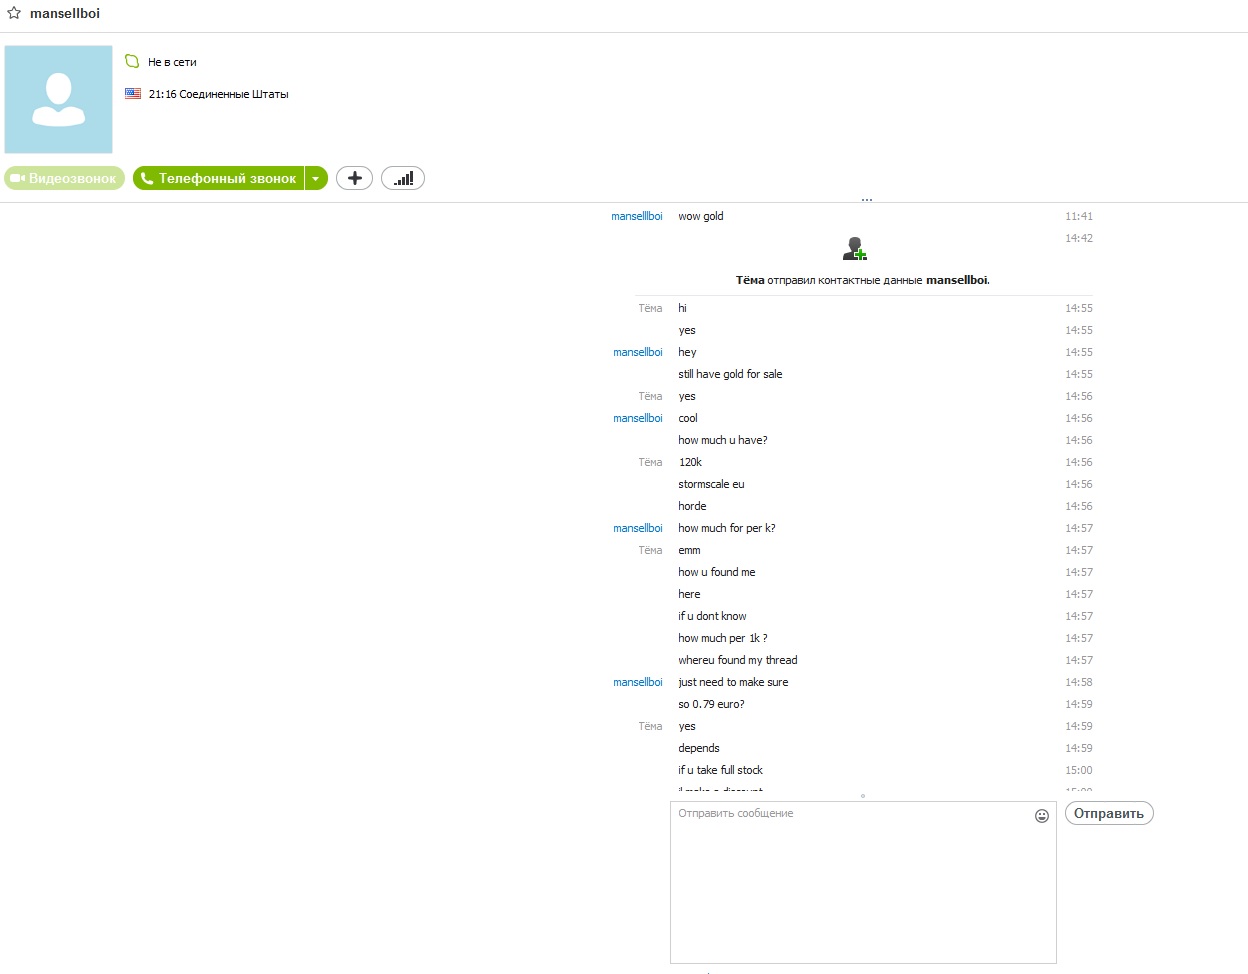Select the message 'if u take full stock'

point(720,770)
